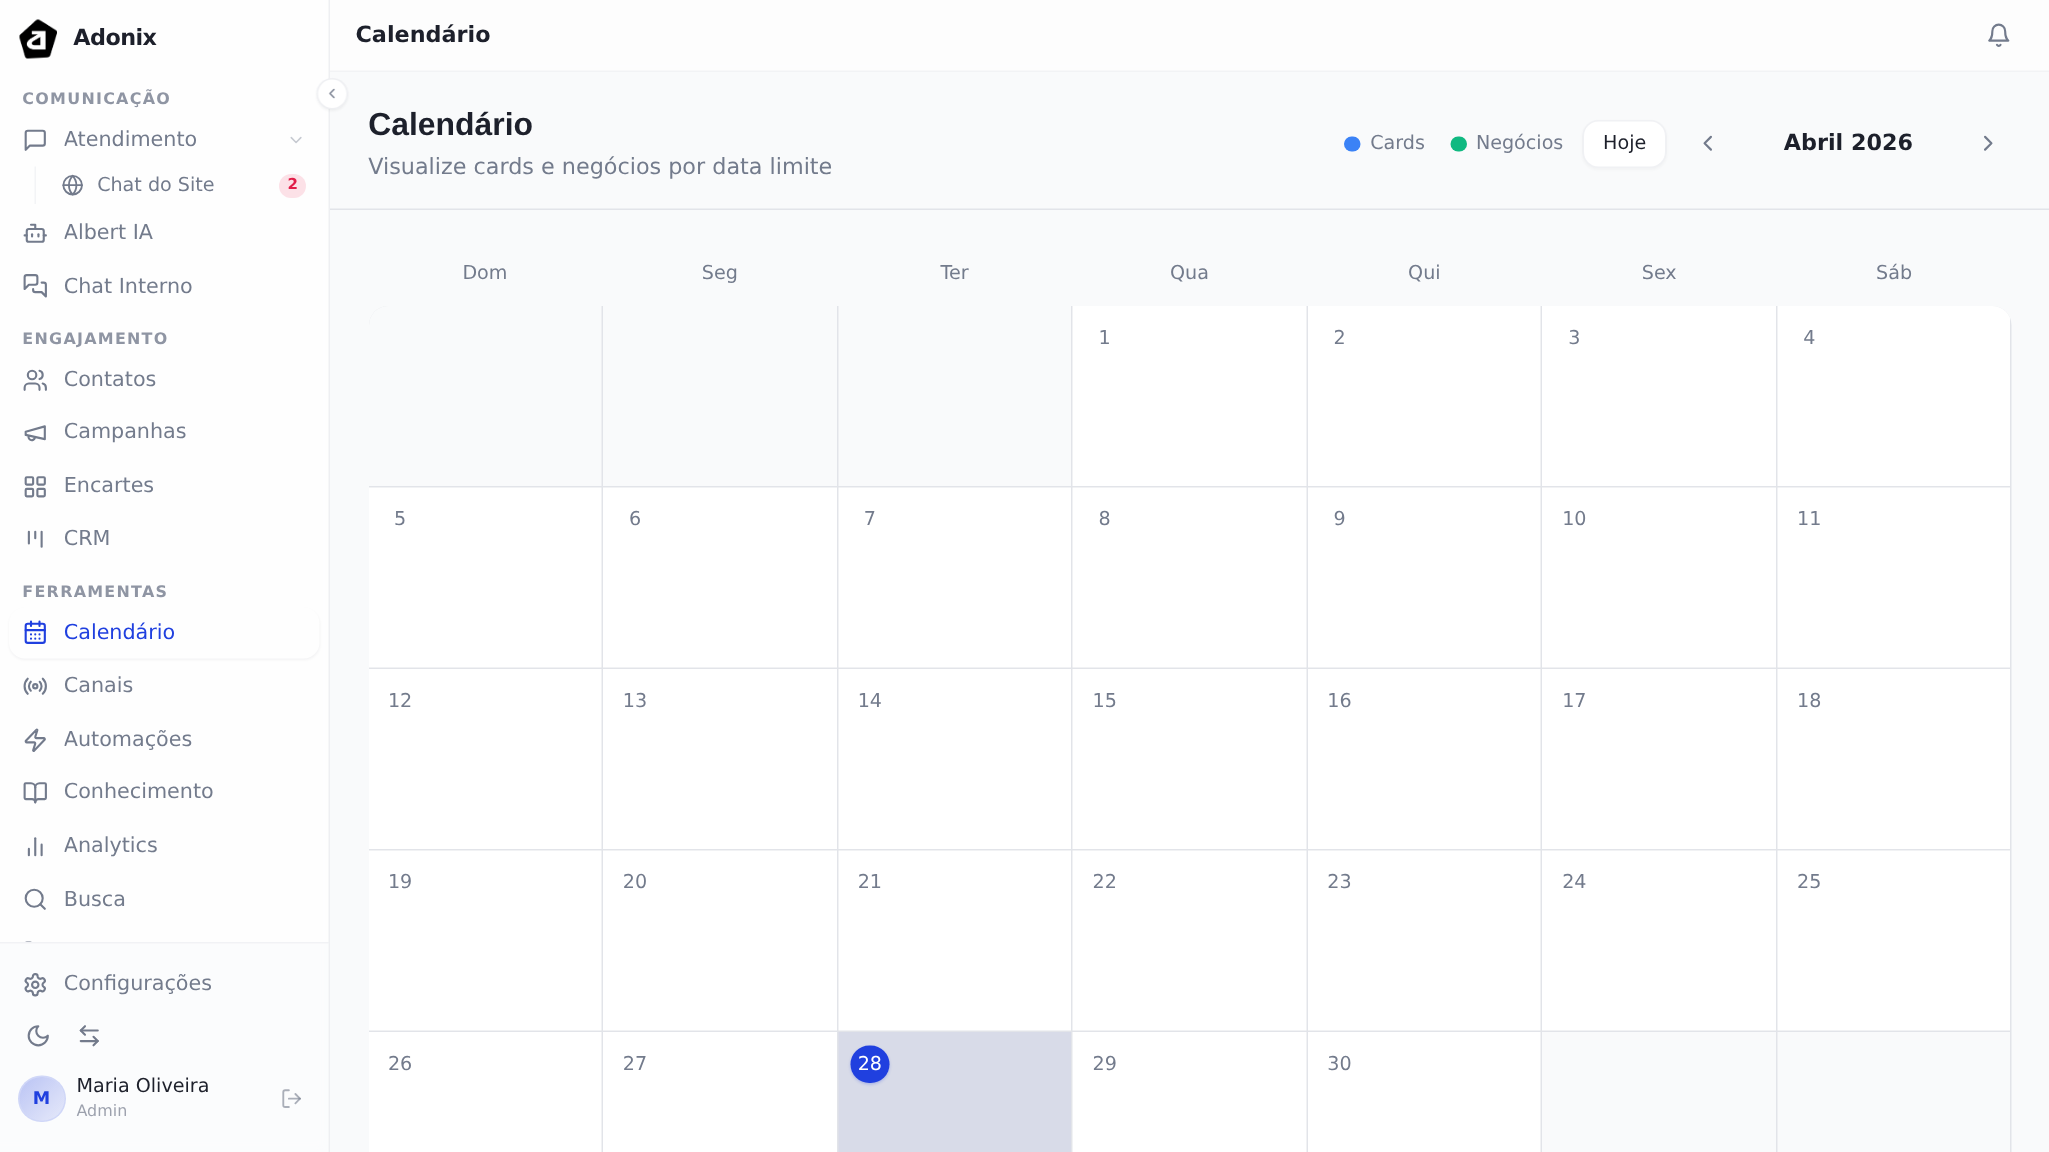Viewport: 2049px width, 1152px height.
Task: Open the Busca menu item
Action: (164, 900)
